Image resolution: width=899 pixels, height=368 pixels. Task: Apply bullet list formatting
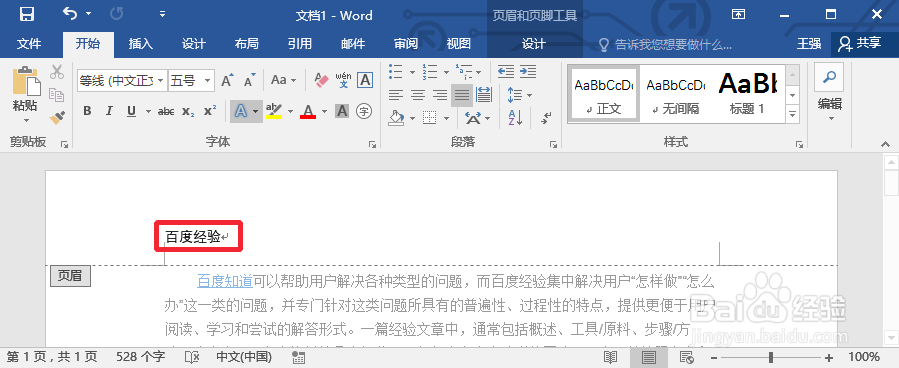[395, 72]
